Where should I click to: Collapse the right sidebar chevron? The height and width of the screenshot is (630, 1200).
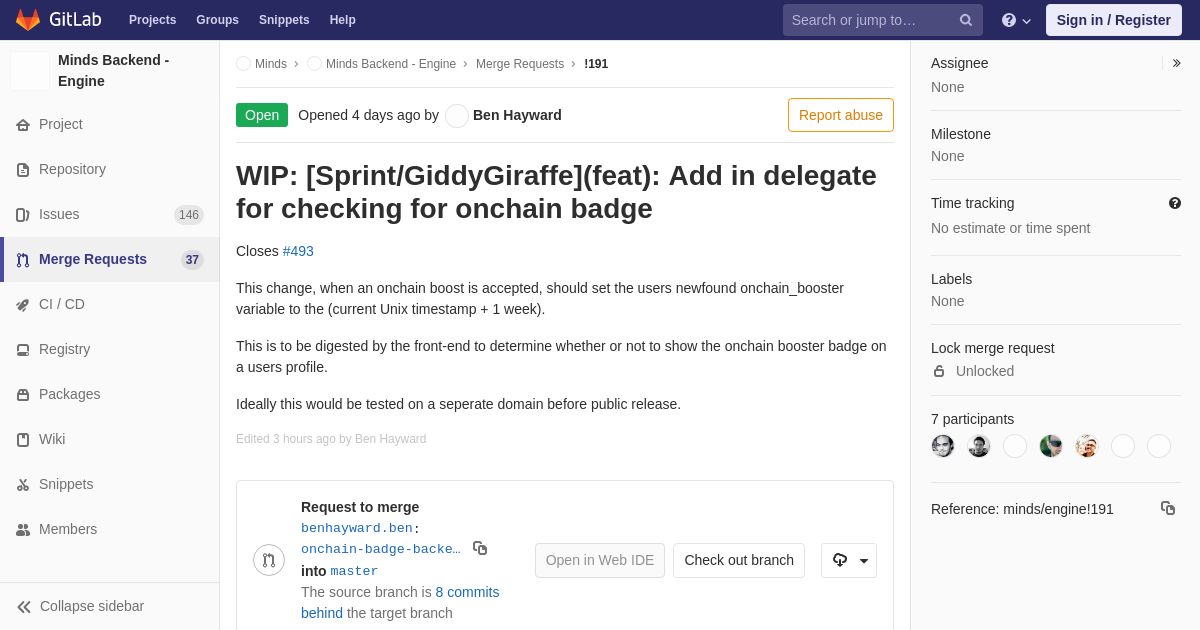click(x=1176, y=63)
